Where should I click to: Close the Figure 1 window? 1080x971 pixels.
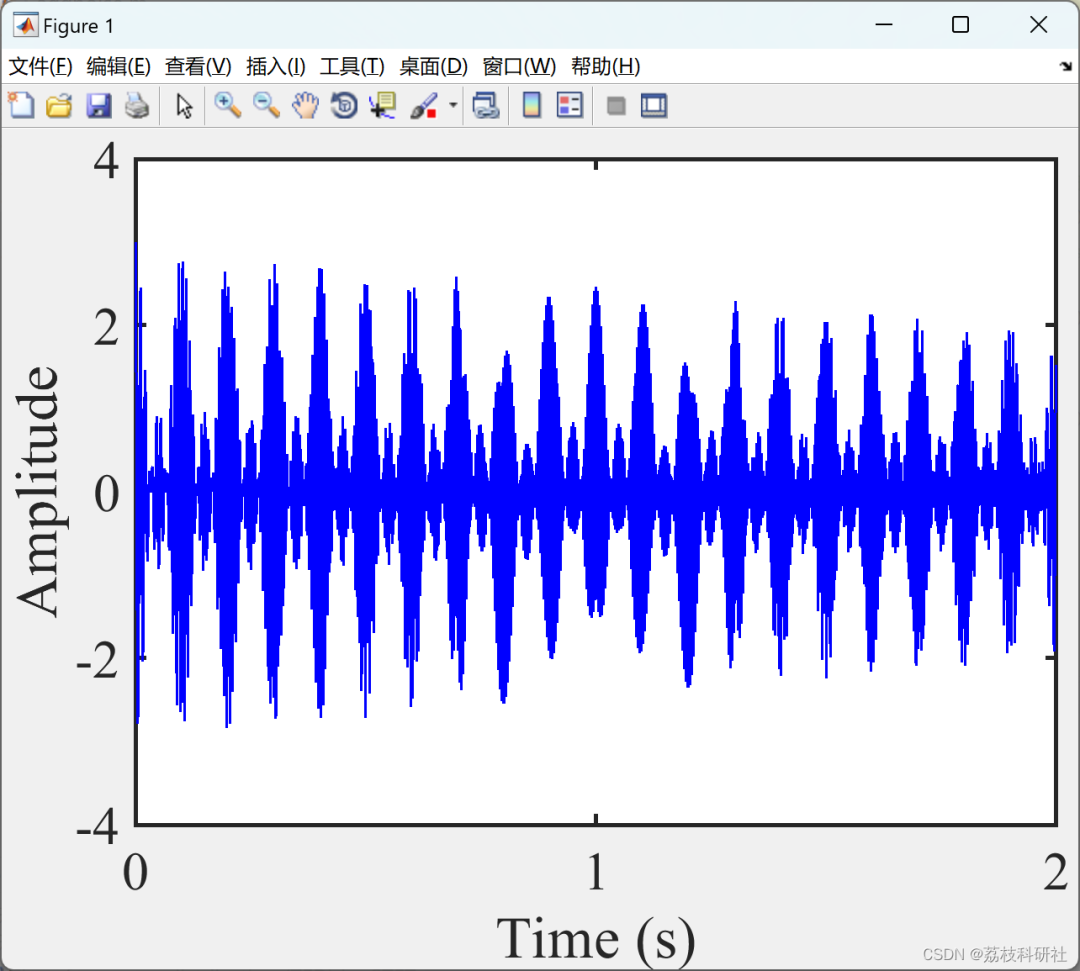pos(1038,25)
